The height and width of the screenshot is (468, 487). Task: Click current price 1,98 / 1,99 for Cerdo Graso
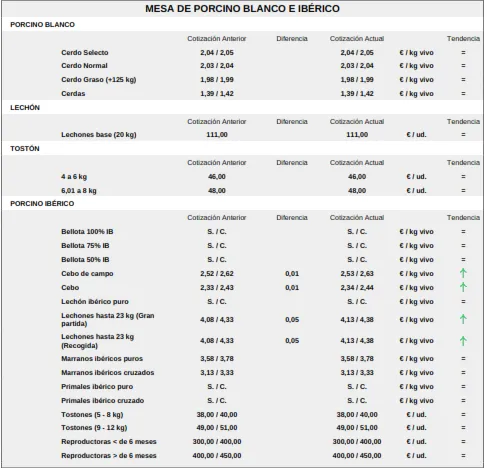coord(357,80)
